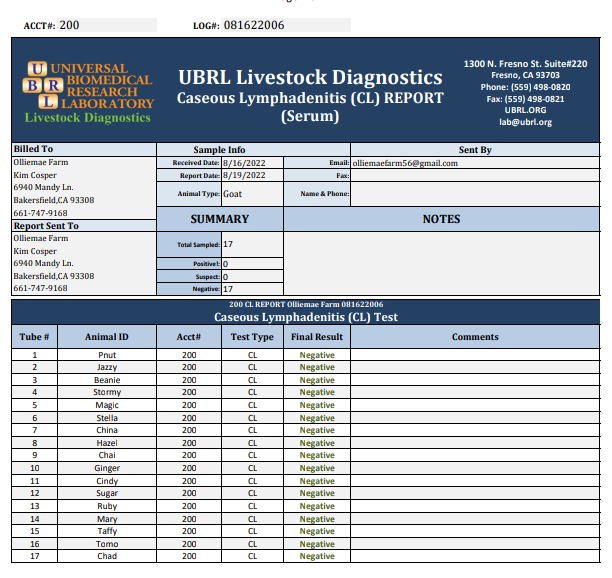The width and height of the screenshot is (612, 578).
Task: Click the NOTES section header
Action: tap(441, 219)
